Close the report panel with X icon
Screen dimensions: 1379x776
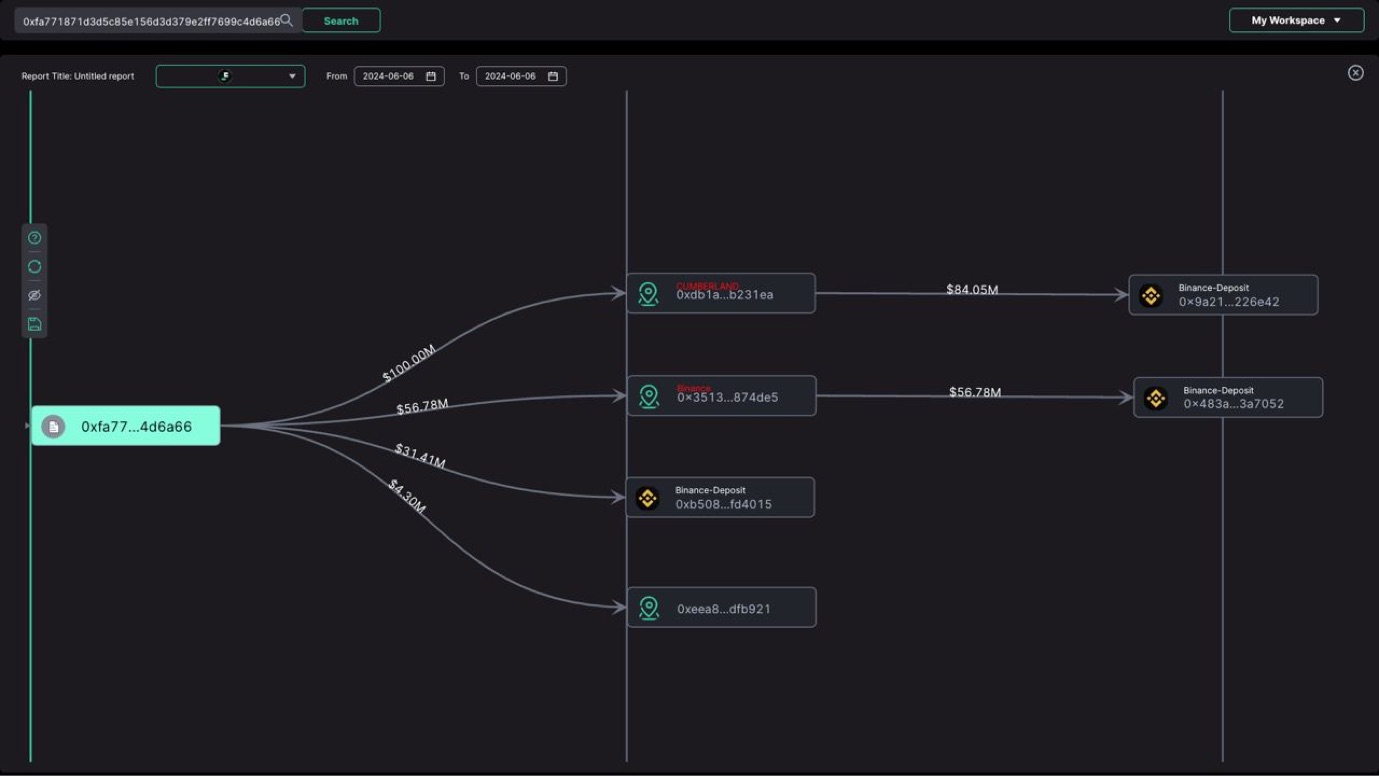click(1355, 73)
